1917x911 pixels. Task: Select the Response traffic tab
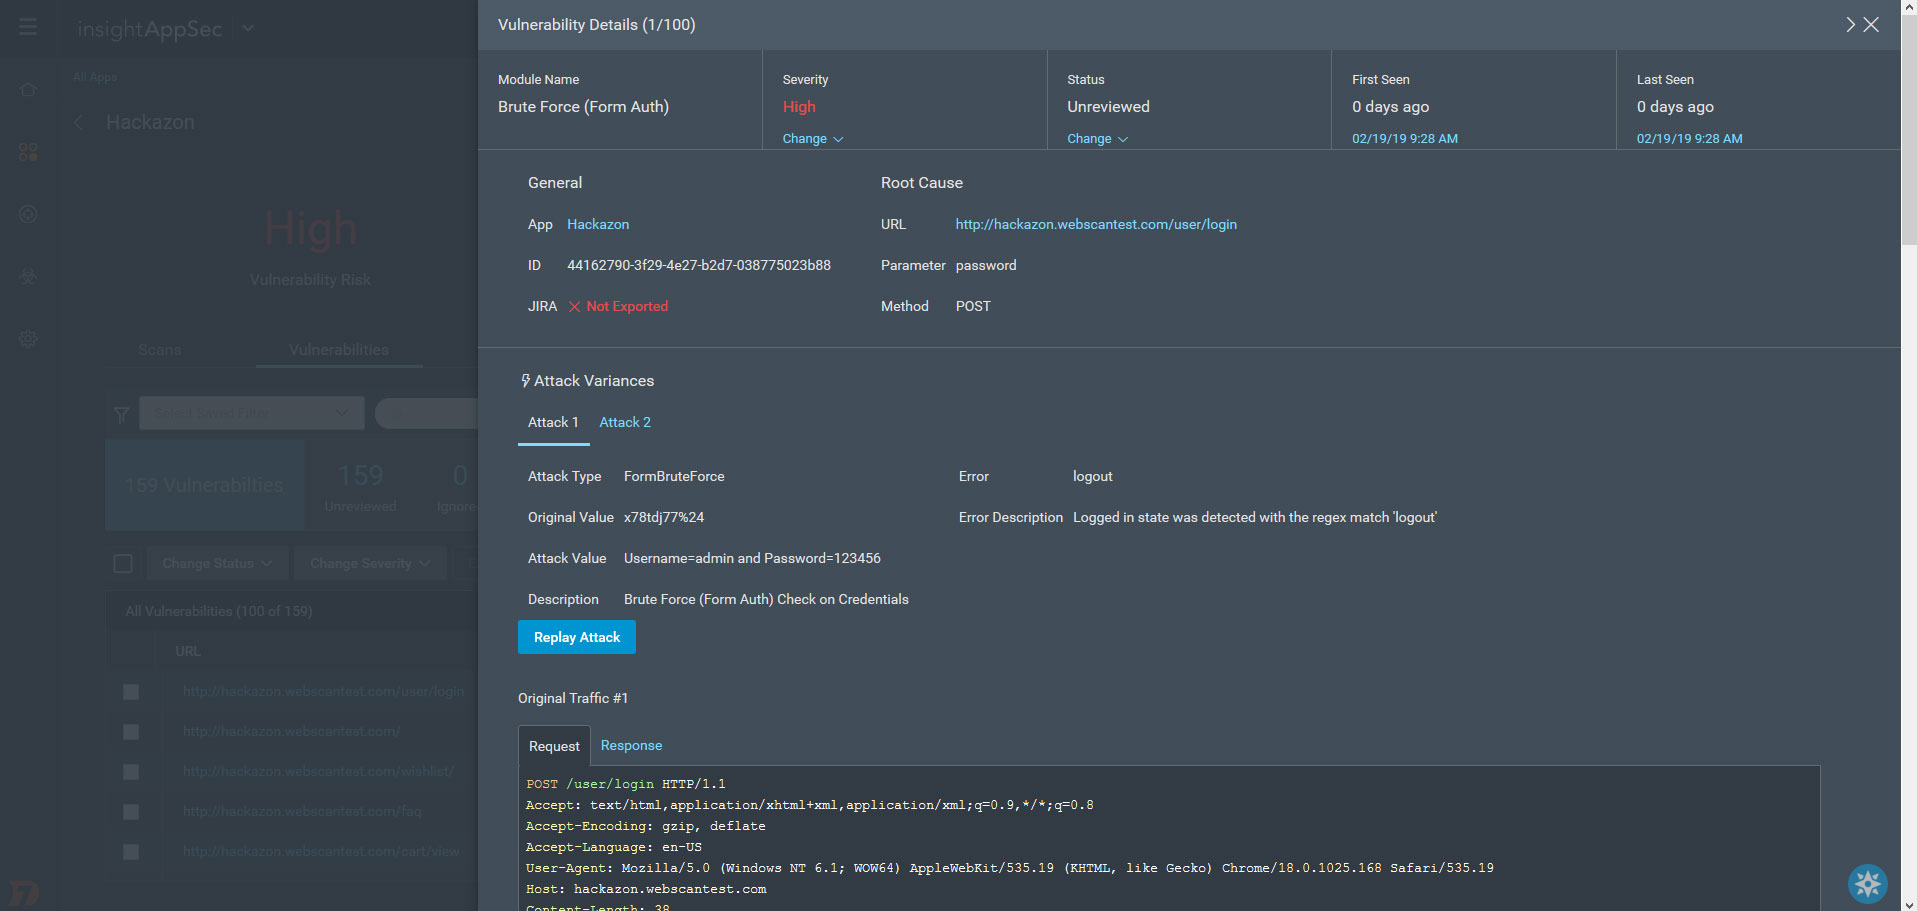pyautogui.click(x=631, y=746)
